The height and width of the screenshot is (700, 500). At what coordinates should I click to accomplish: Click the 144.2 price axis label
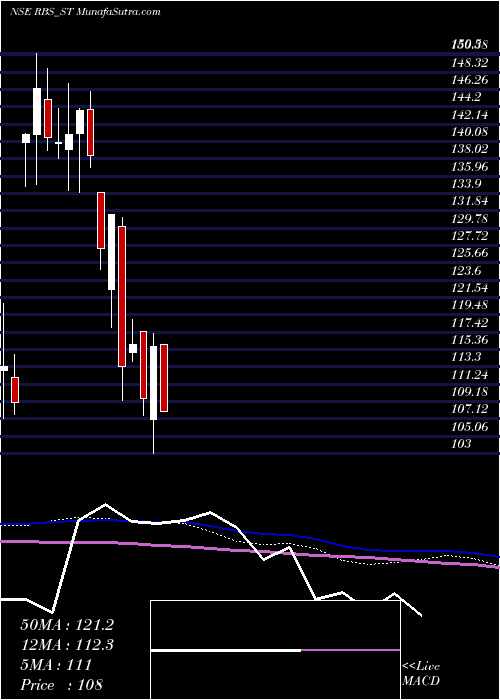point(466,97)
